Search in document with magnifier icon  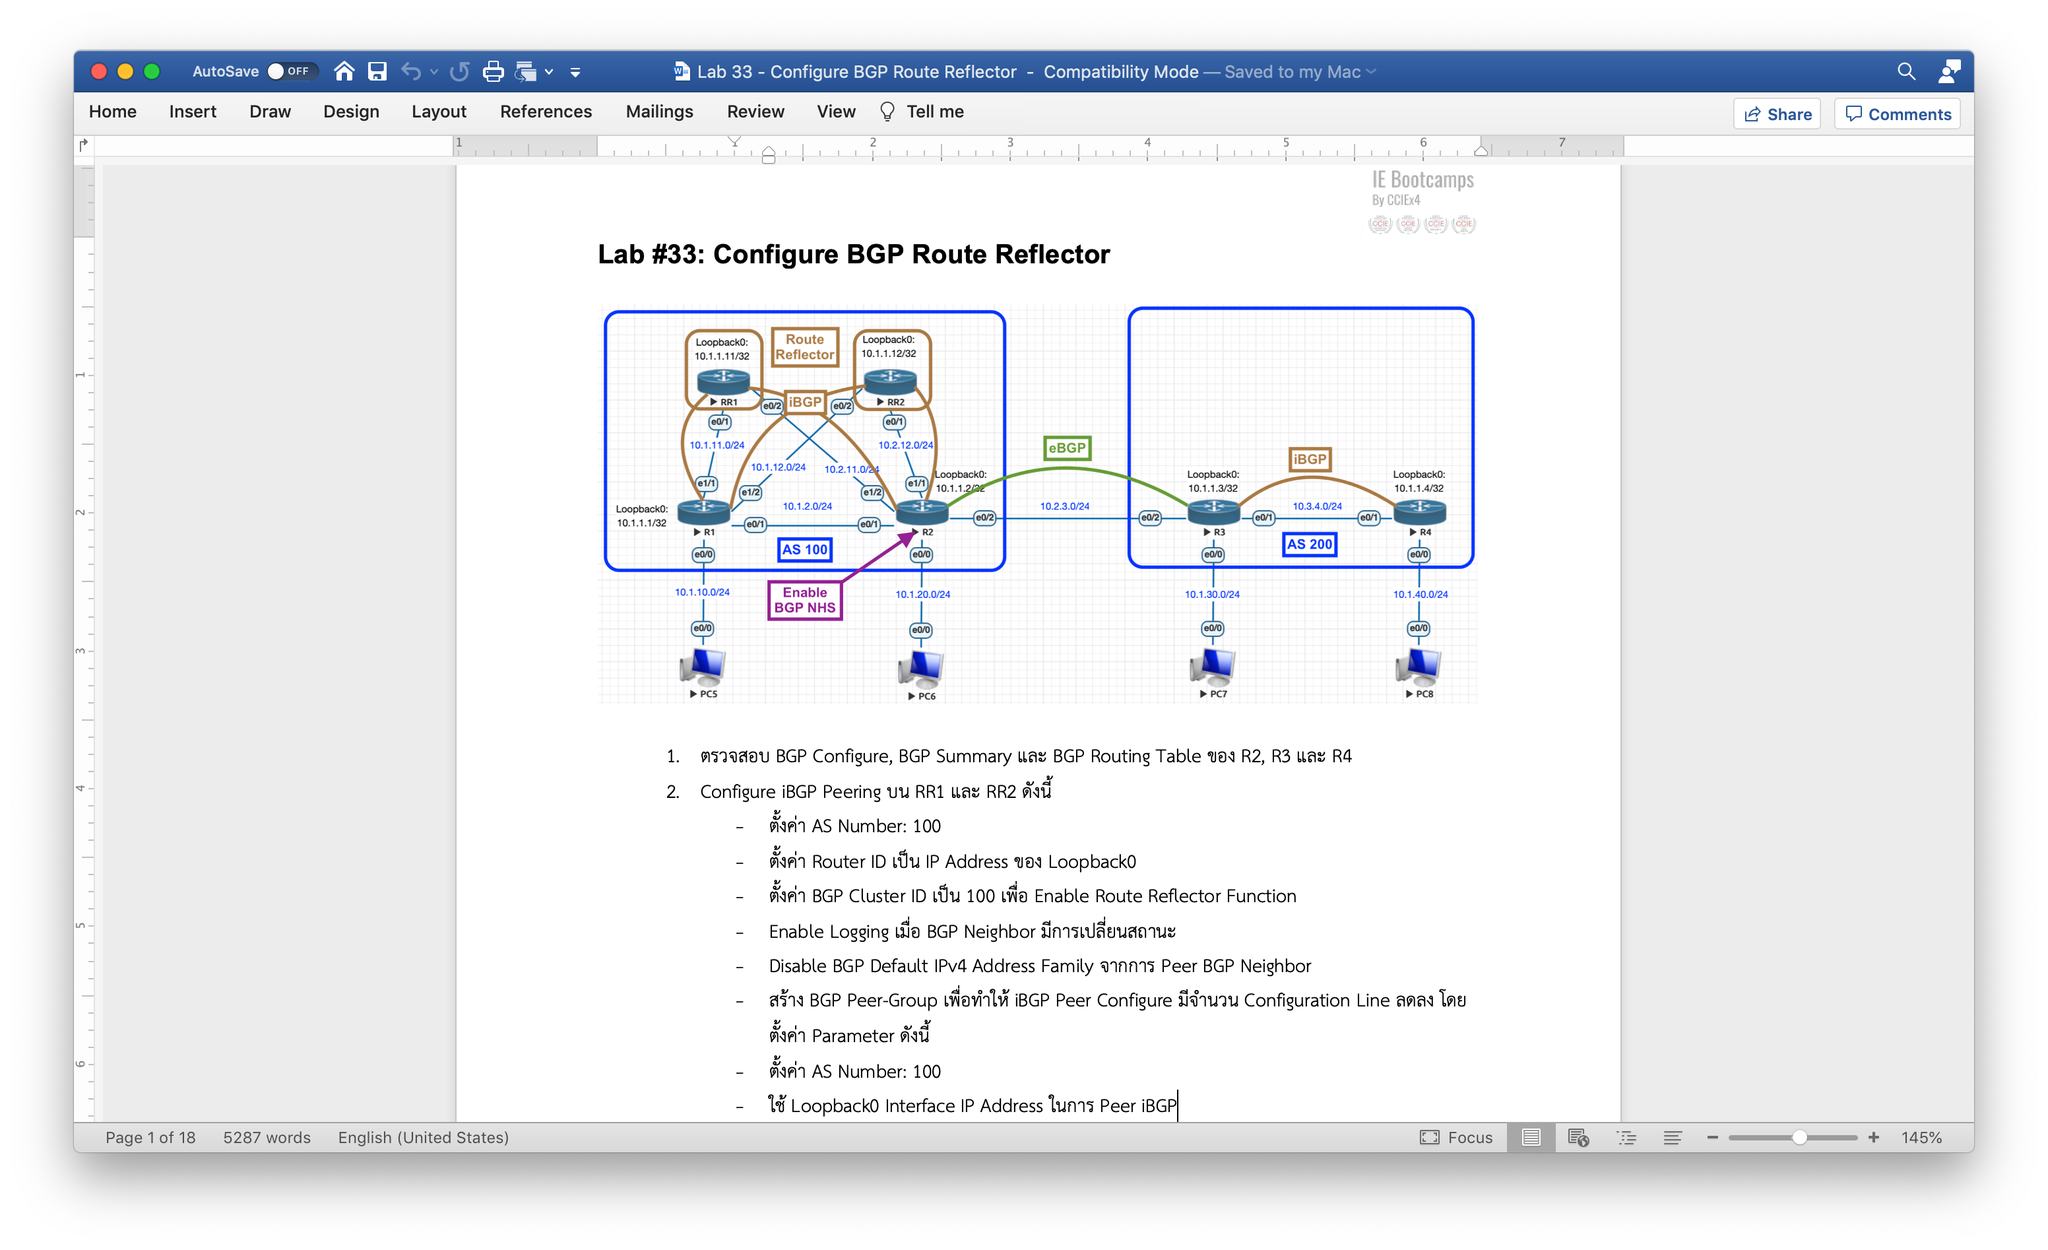[1906, 71]
